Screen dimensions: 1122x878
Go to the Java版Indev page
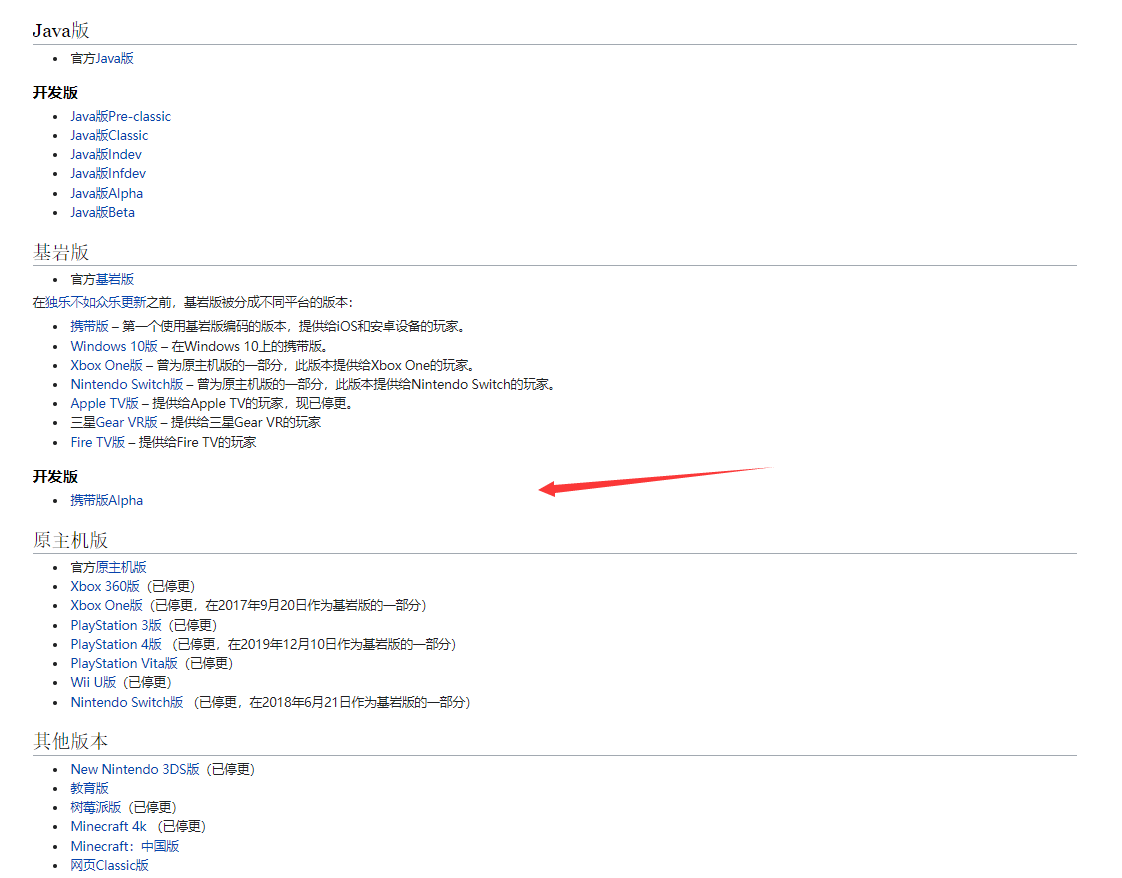[106, 154]
